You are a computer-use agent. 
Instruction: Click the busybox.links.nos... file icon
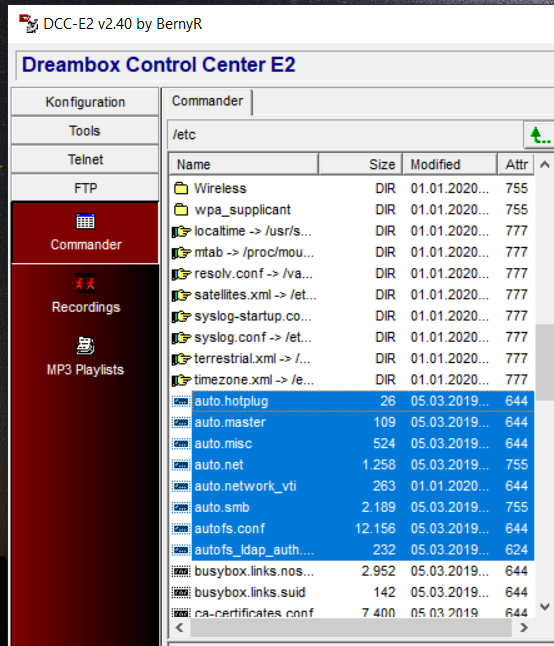click(x=181, y=571)
